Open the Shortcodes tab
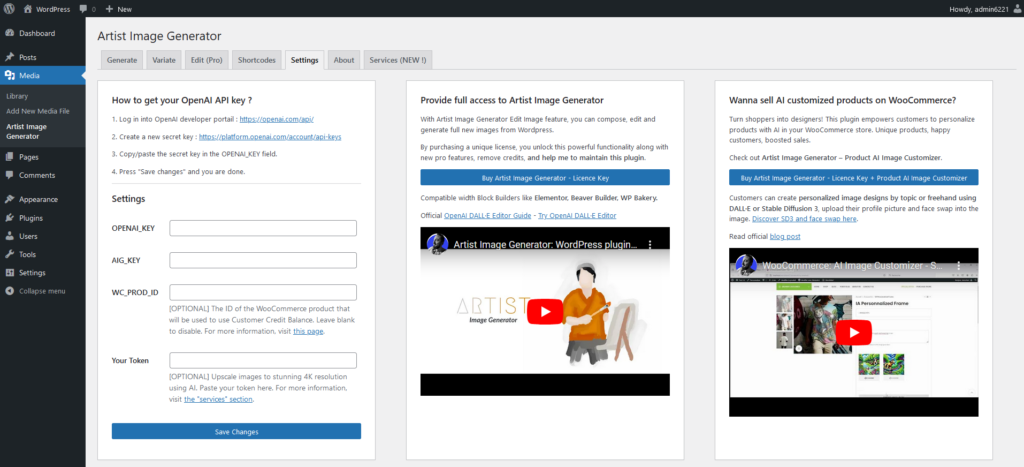 coord(257,60)
